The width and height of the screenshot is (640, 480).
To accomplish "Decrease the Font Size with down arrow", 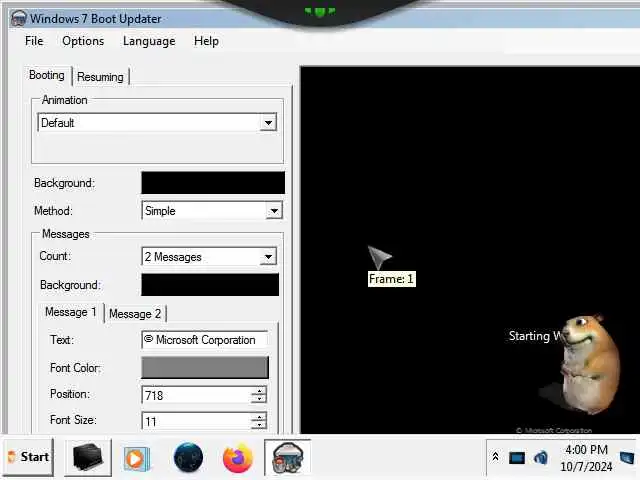I will pyautogui.click(x=259, y=425).
